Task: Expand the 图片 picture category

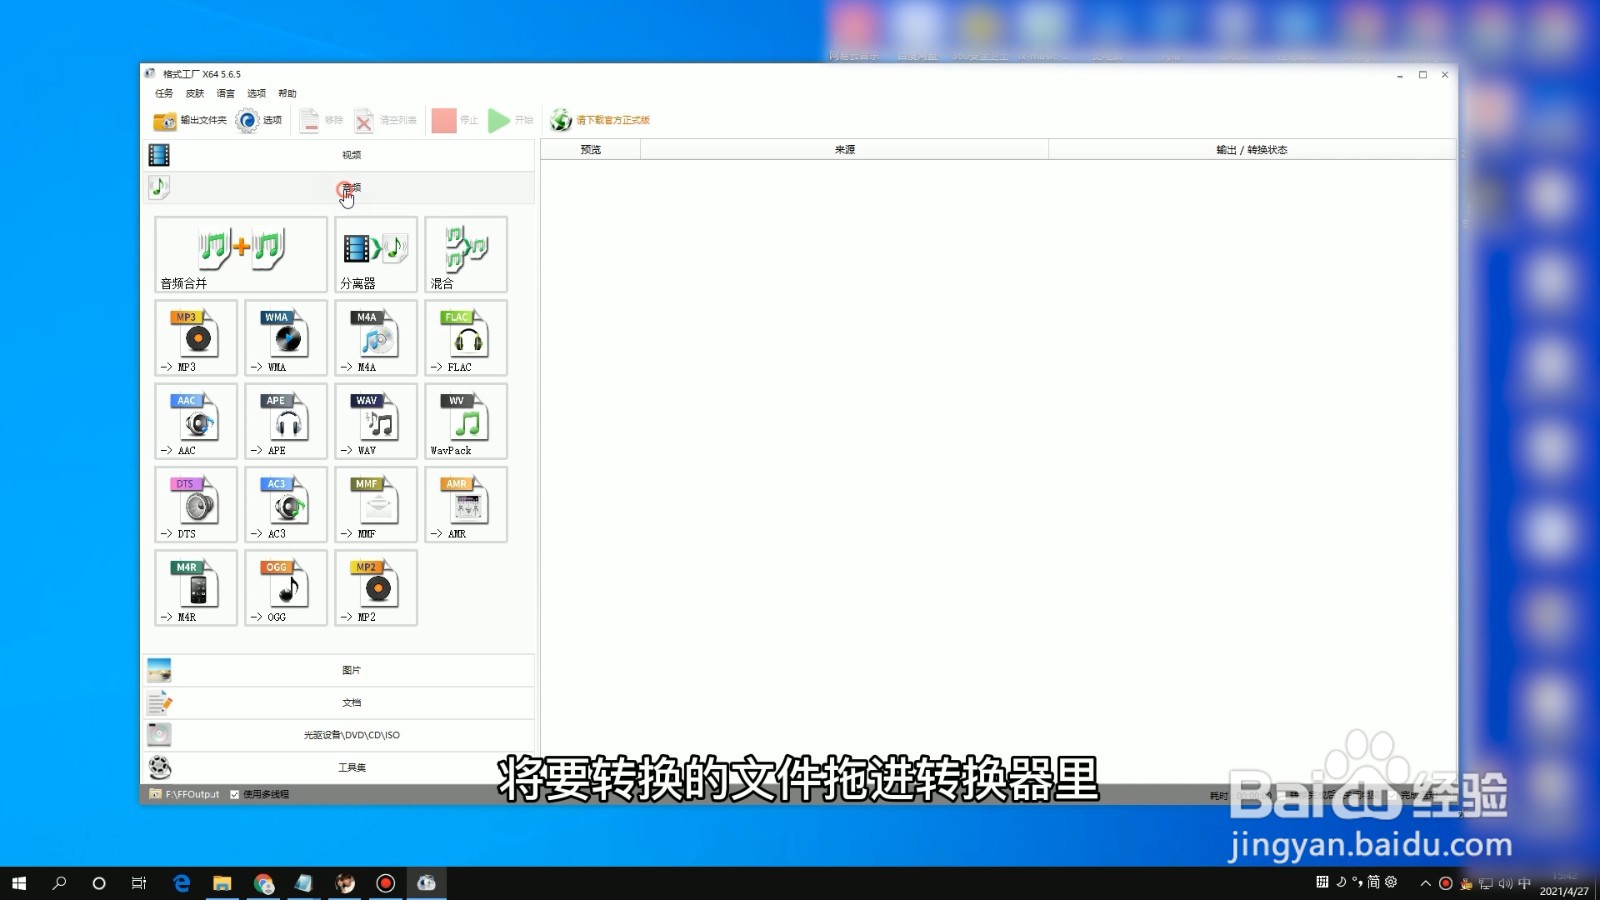Action: 350,670
